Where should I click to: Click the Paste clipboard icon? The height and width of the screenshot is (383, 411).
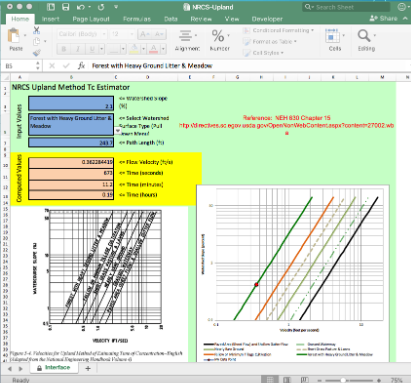(x=14, y=36)
